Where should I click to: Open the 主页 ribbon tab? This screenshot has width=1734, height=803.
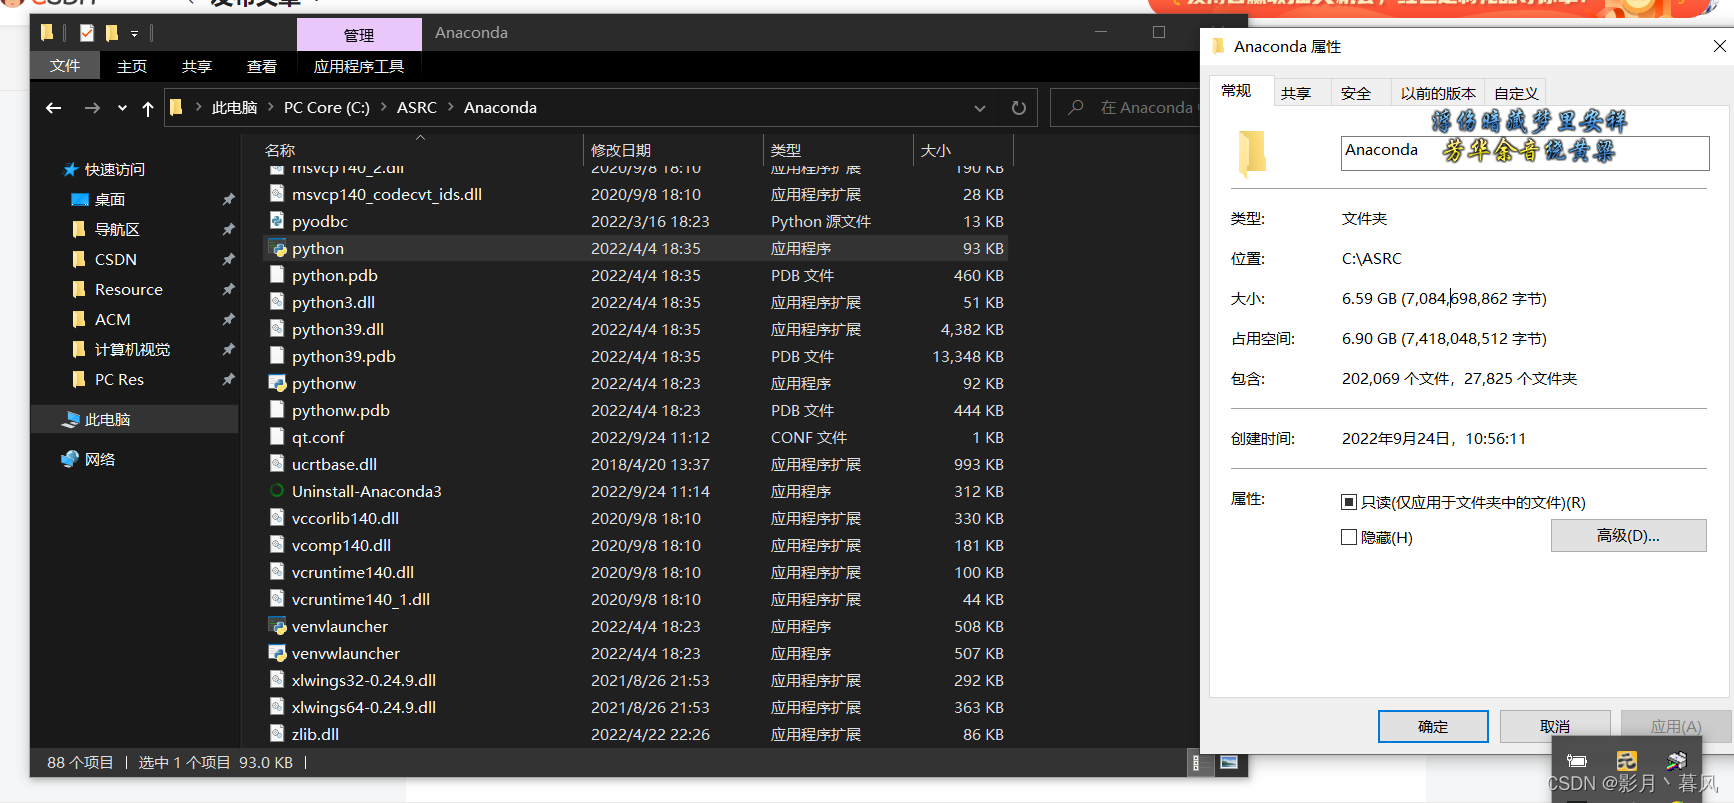[x=132, y=66]
